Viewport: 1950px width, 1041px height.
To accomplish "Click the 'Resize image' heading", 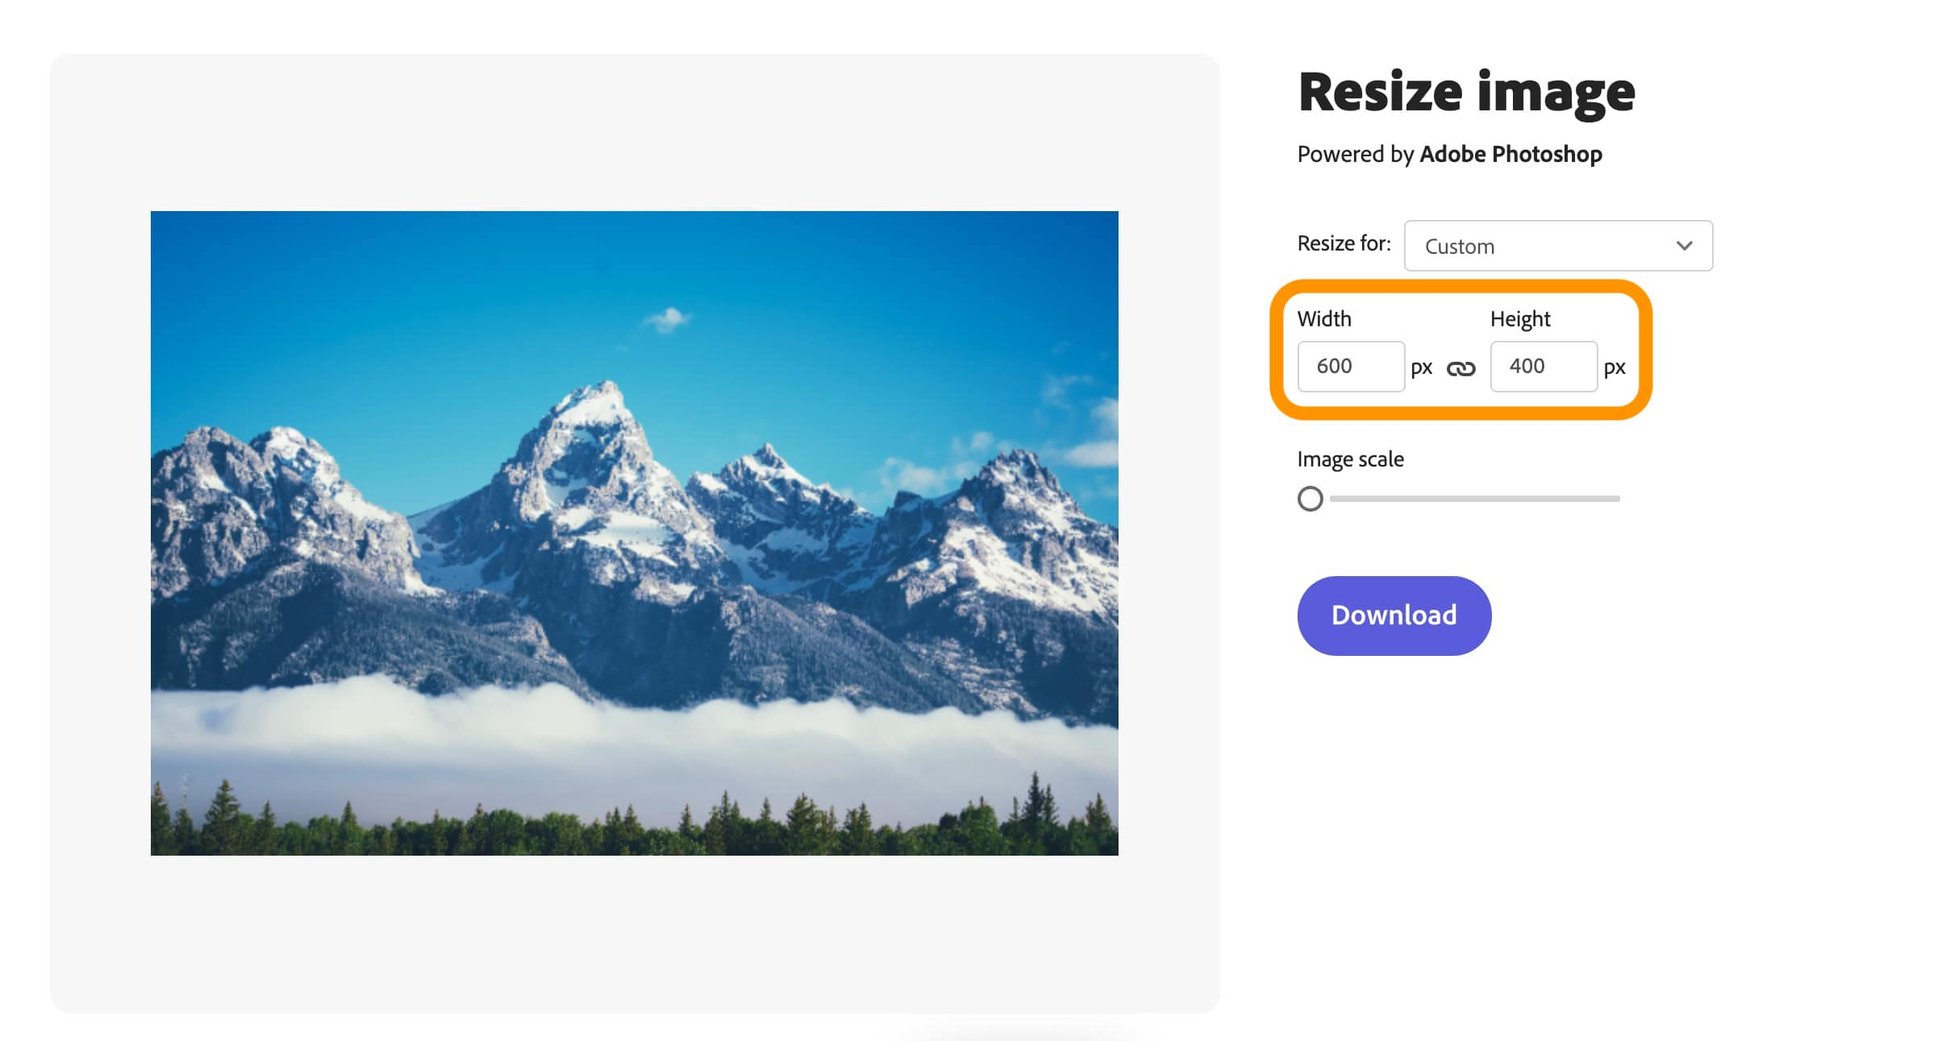I will (1466, 91).
